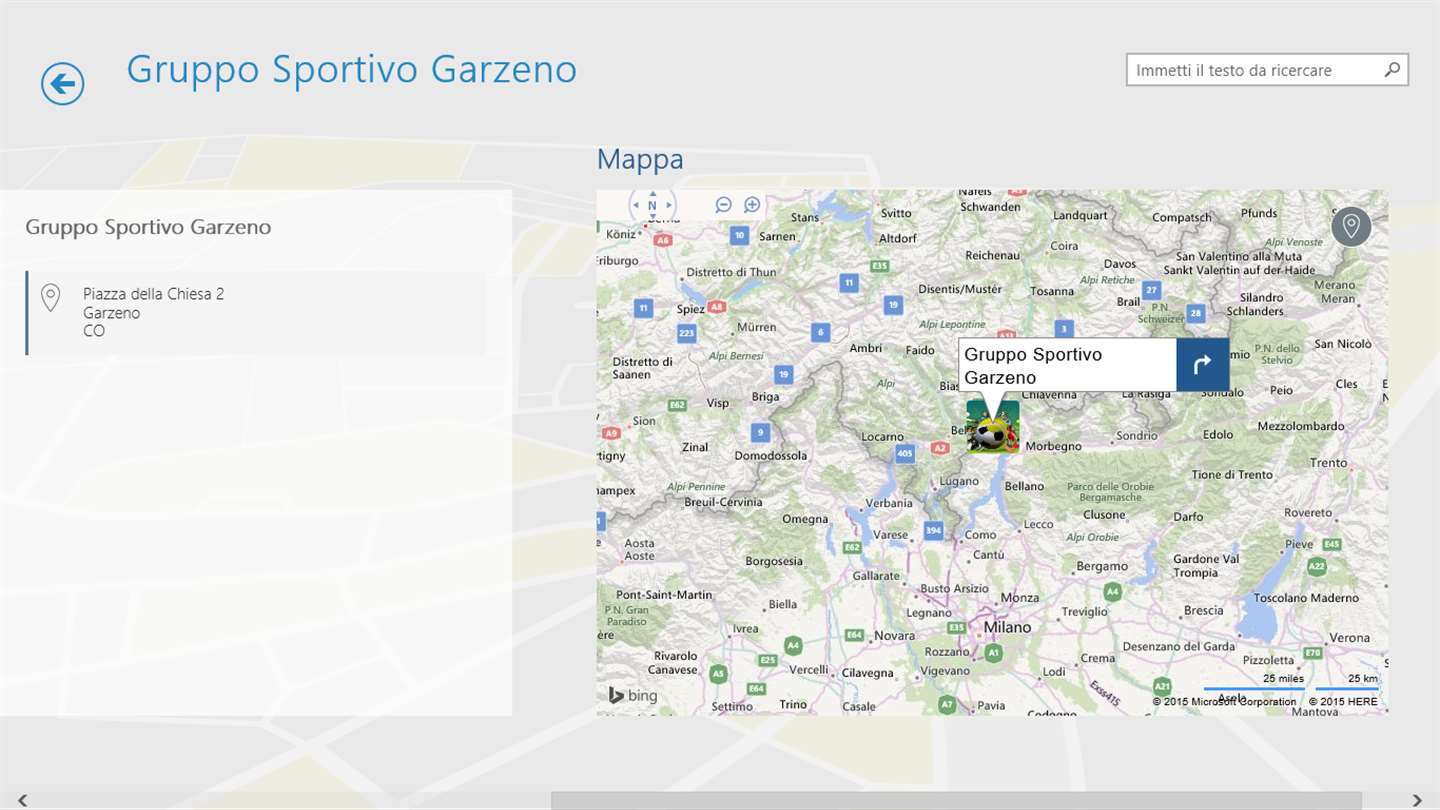Click the soccer ball map marker
Image resolution: width=1440 pixels, height=810 pixels.
pos(993,427)
